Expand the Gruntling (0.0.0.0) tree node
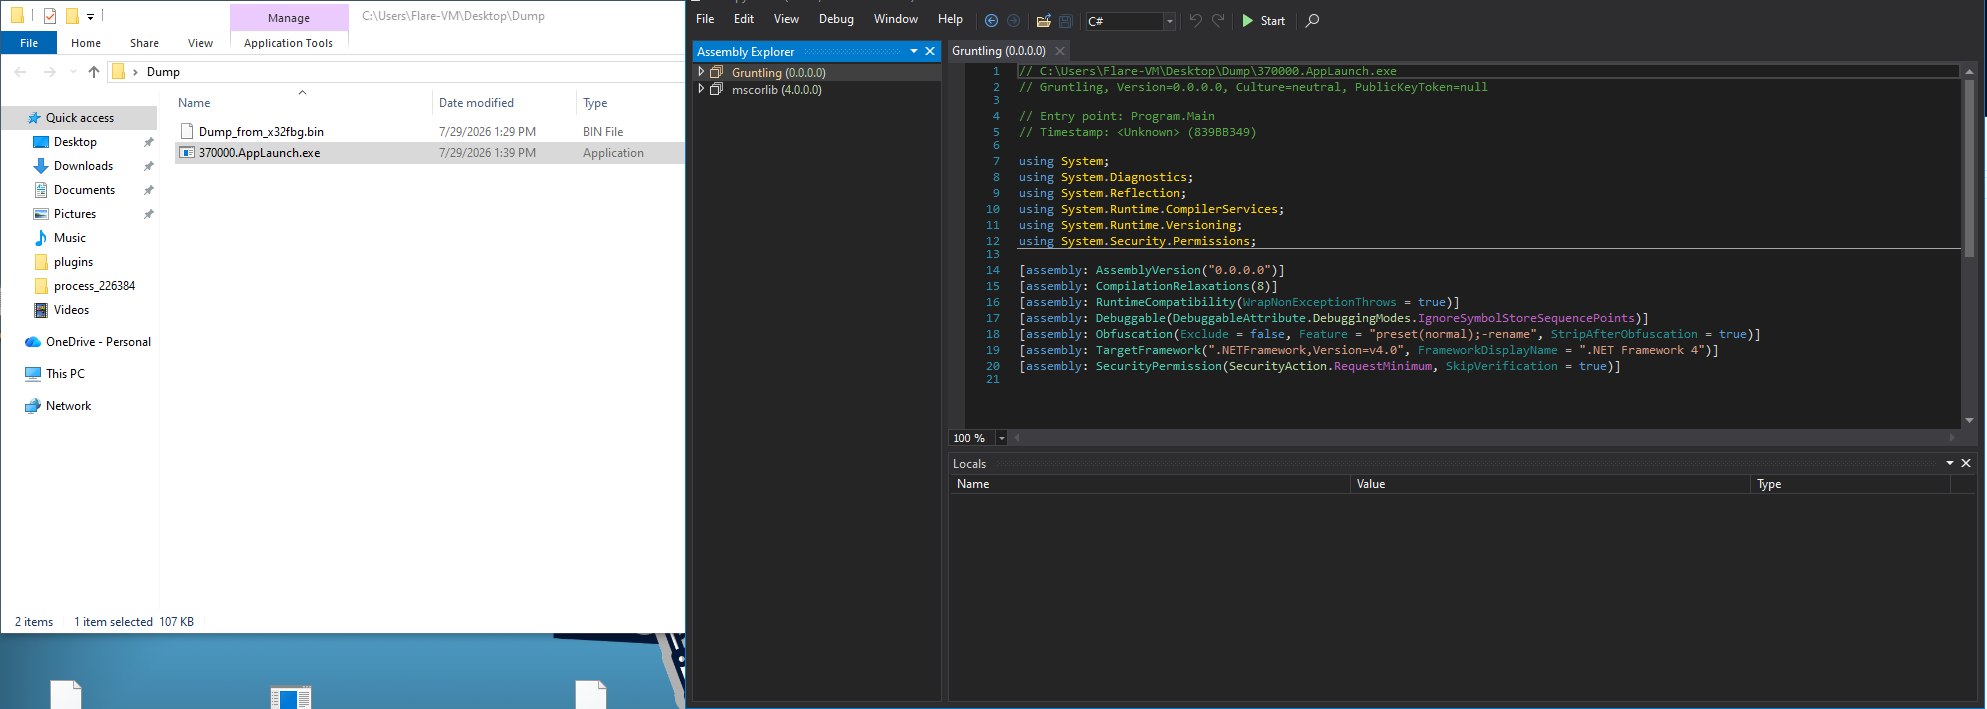The image size is (1987, 709). tap(701, 72)
